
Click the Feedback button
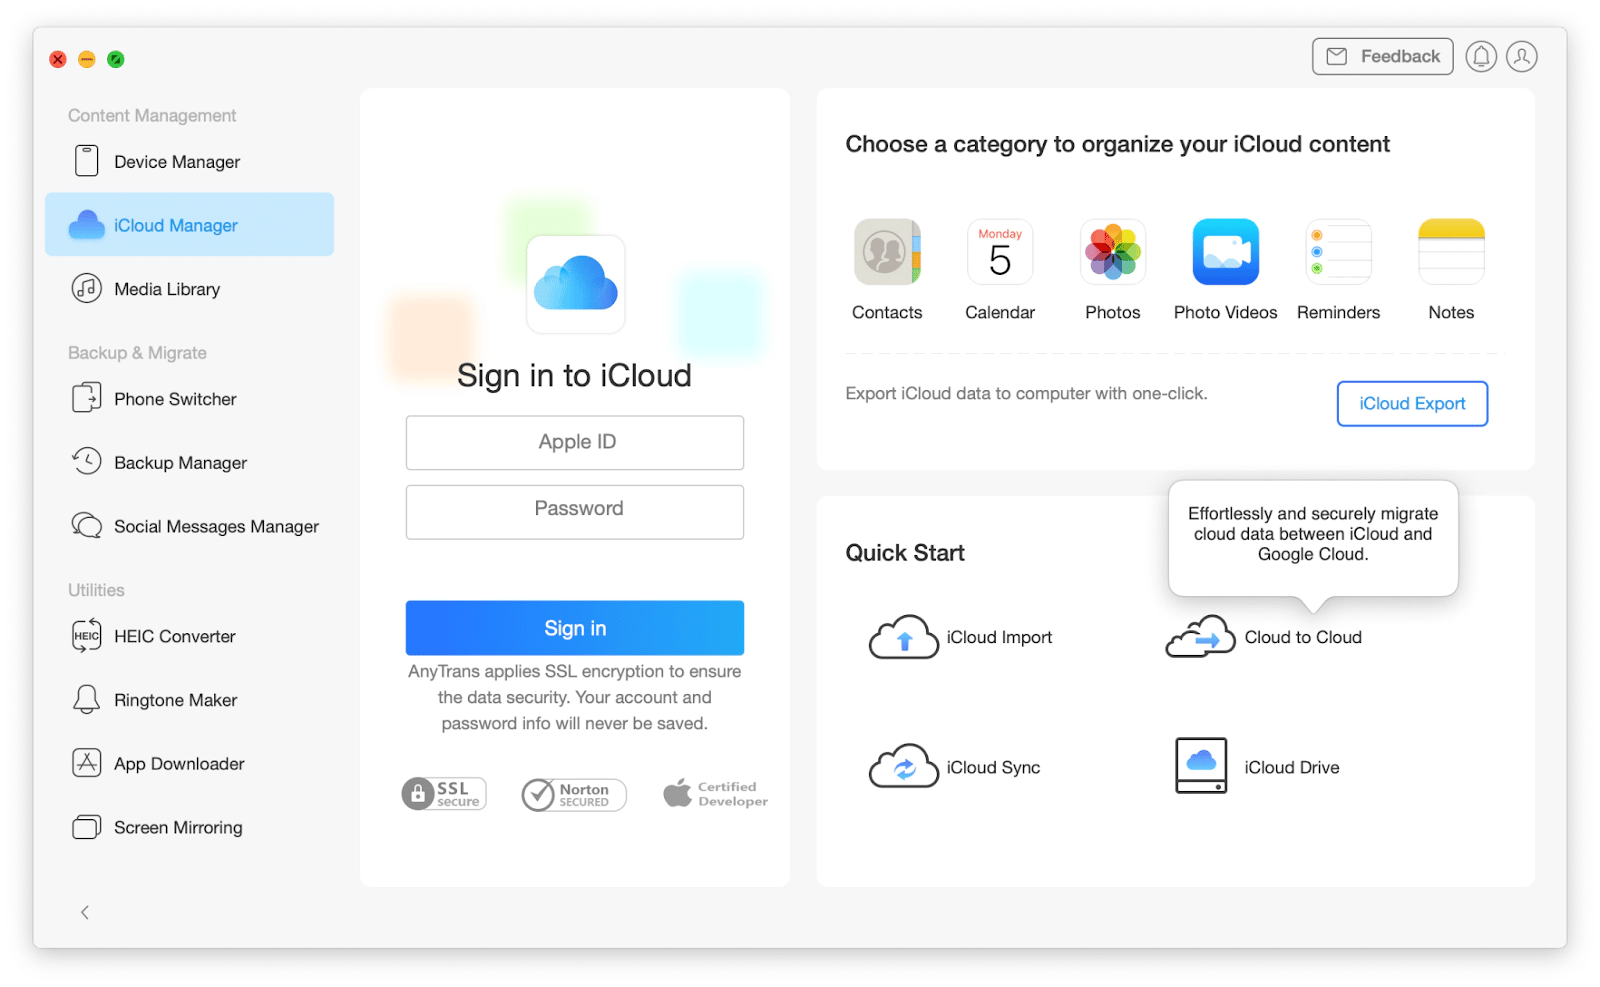click(1382, 57)
